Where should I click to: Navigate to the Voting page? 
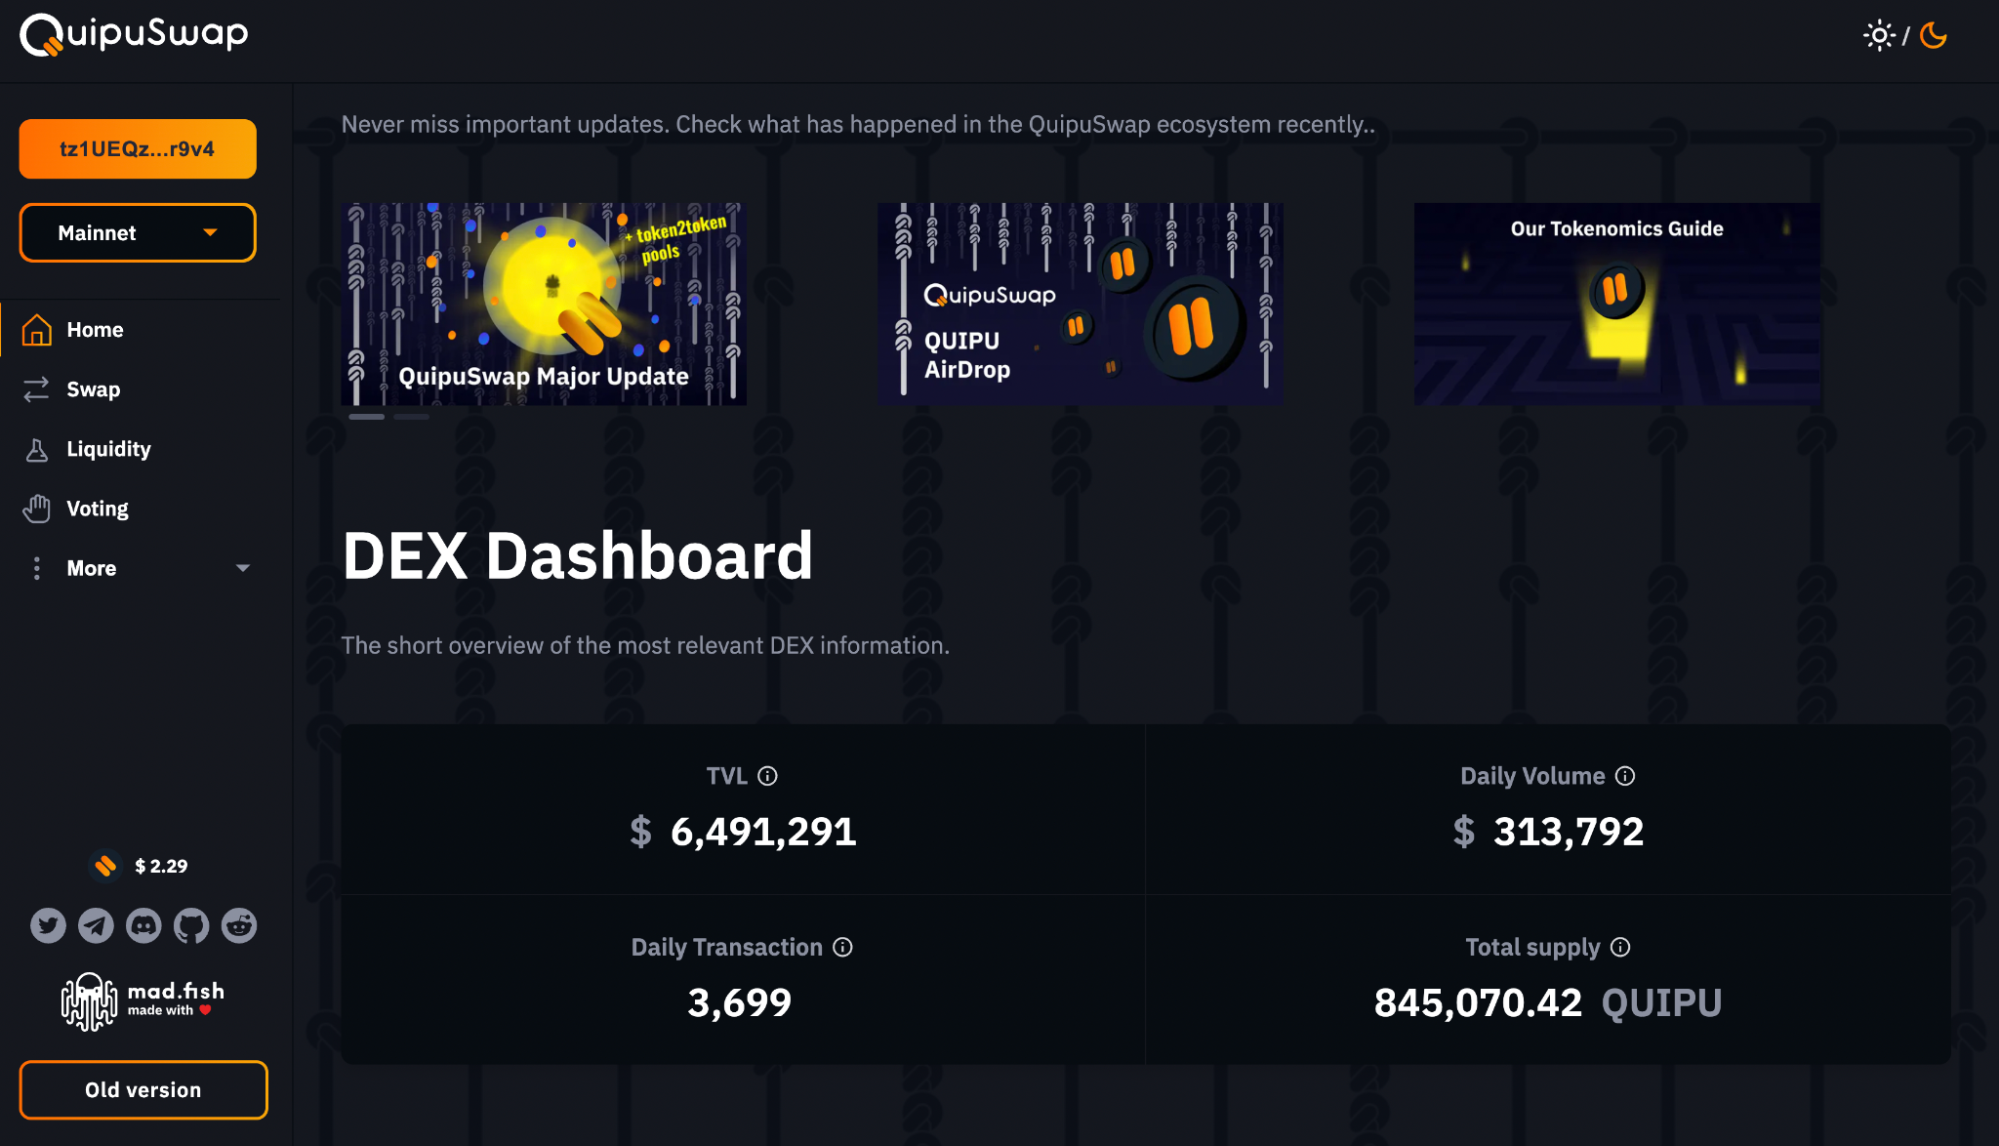point(97,509)
